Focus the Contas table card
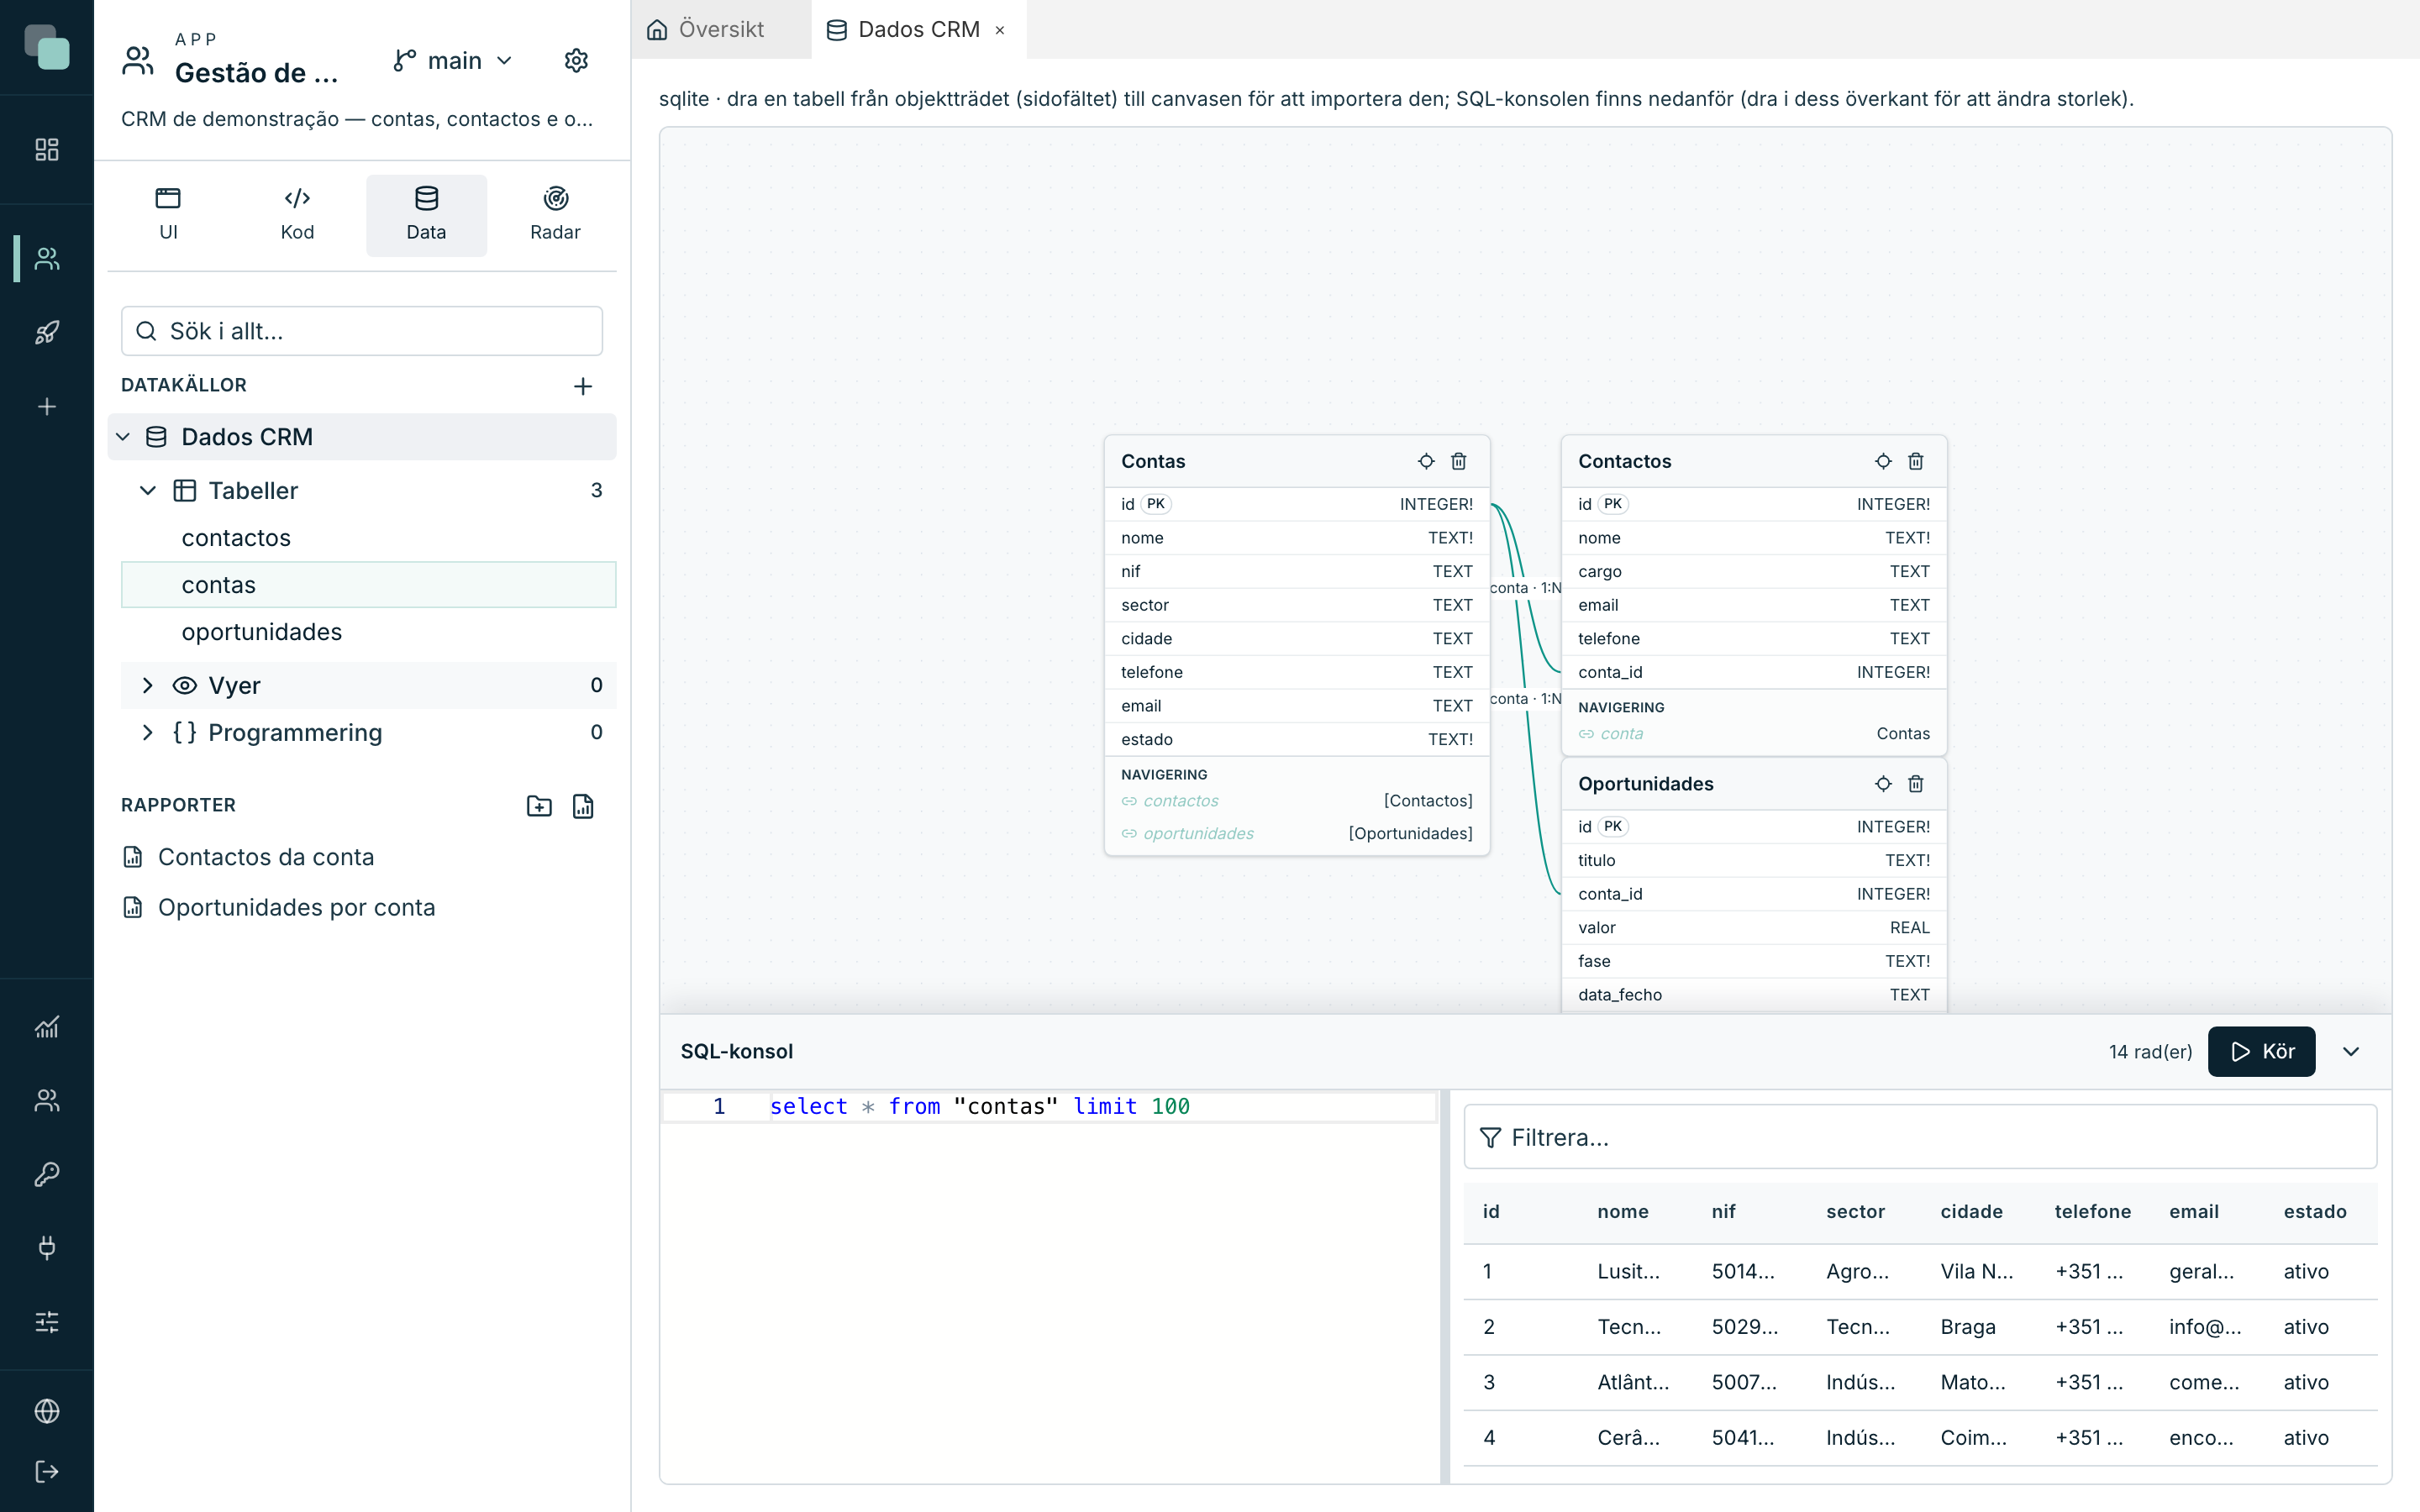Viewport: 2420px width, 1512px height. point(1426,461)
